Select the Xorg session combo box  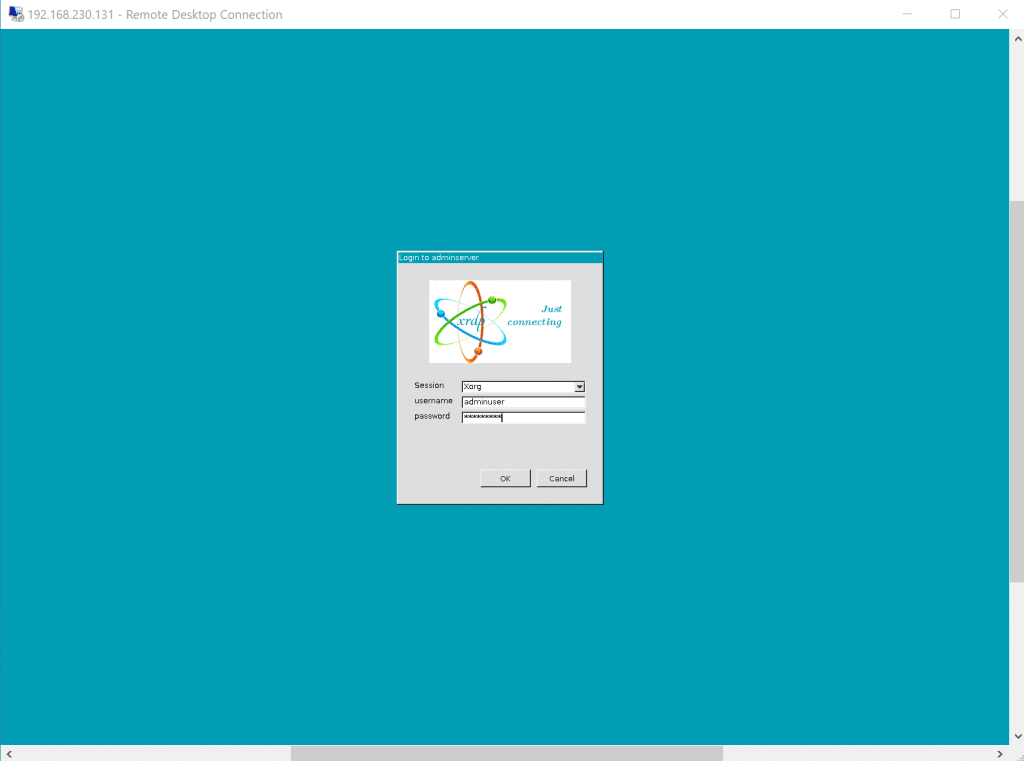point(523,387)
